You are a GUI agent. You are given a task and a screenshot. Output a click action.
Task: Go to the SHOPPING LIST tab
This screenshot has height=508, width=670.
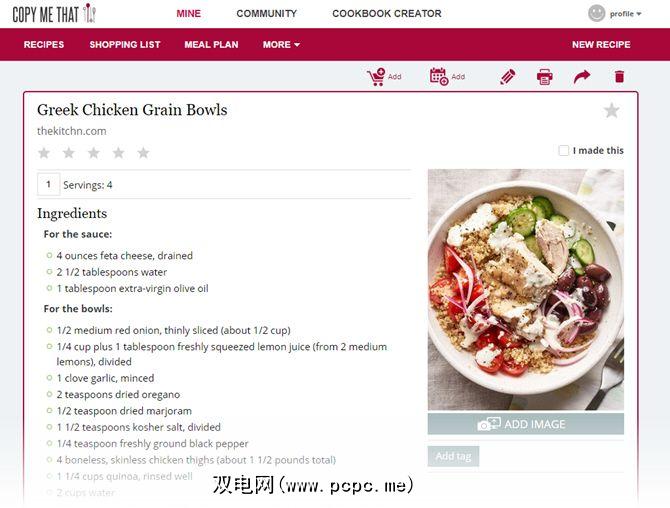pos(125,44)
